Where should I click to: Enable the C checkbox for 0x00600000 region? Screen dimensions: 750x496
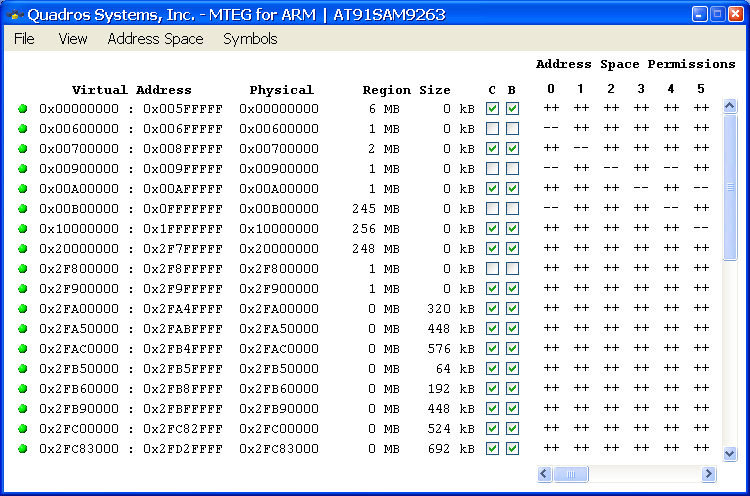[x=492, y=129]
